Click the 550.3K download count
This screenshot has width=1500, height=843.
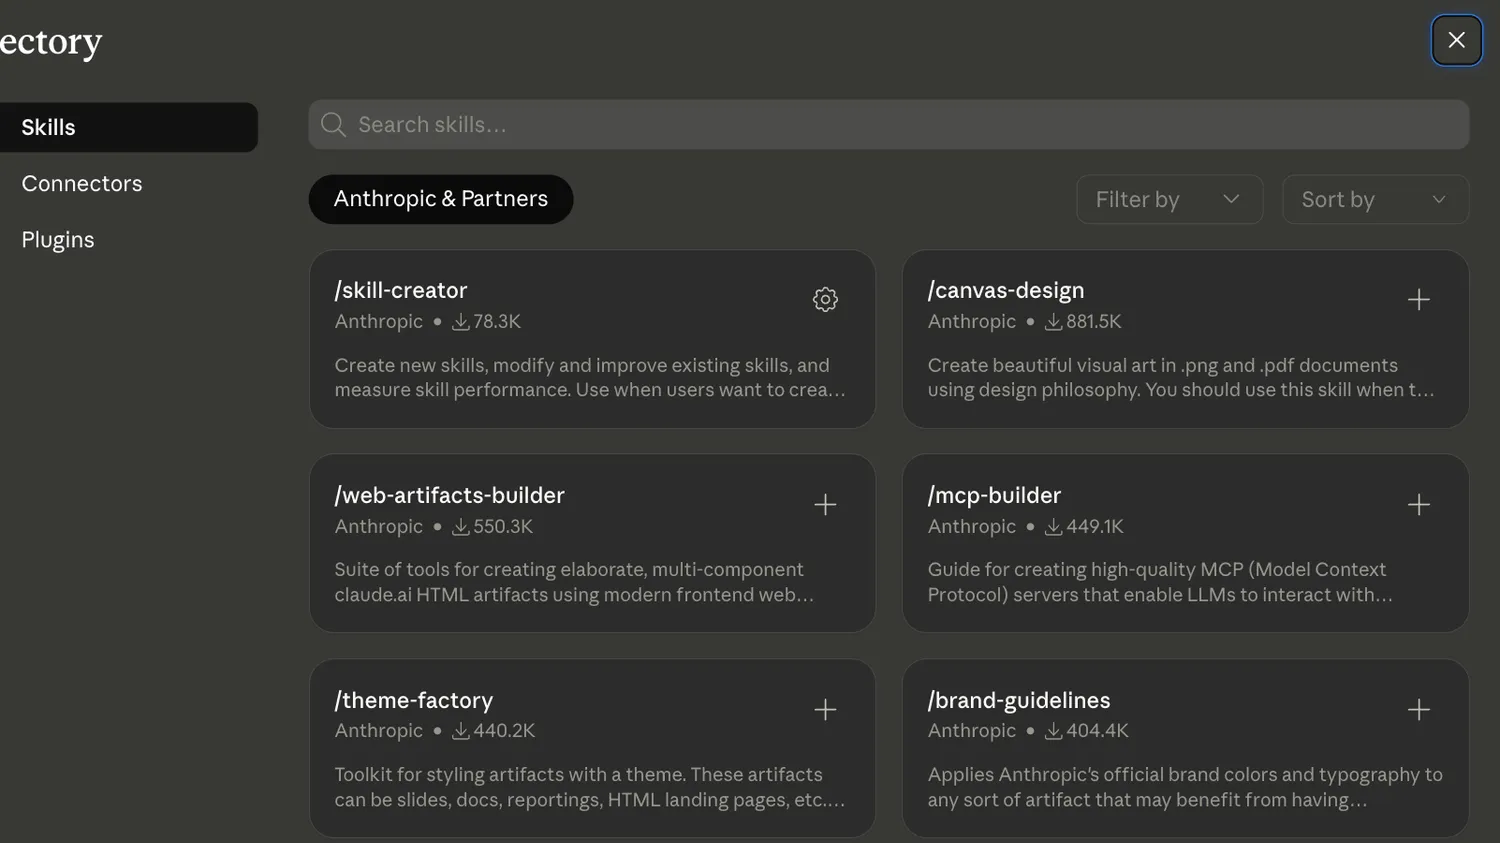click(503, 526)
